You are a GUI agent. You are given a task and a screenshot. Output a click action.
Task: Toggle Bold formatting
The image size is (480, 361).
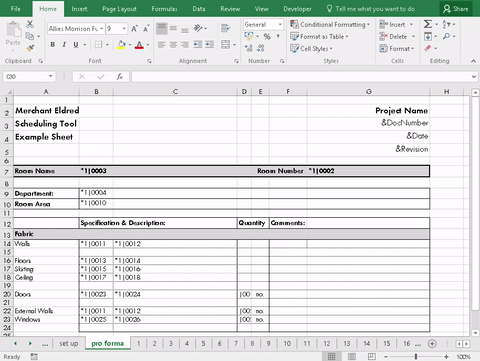[53, 44]
